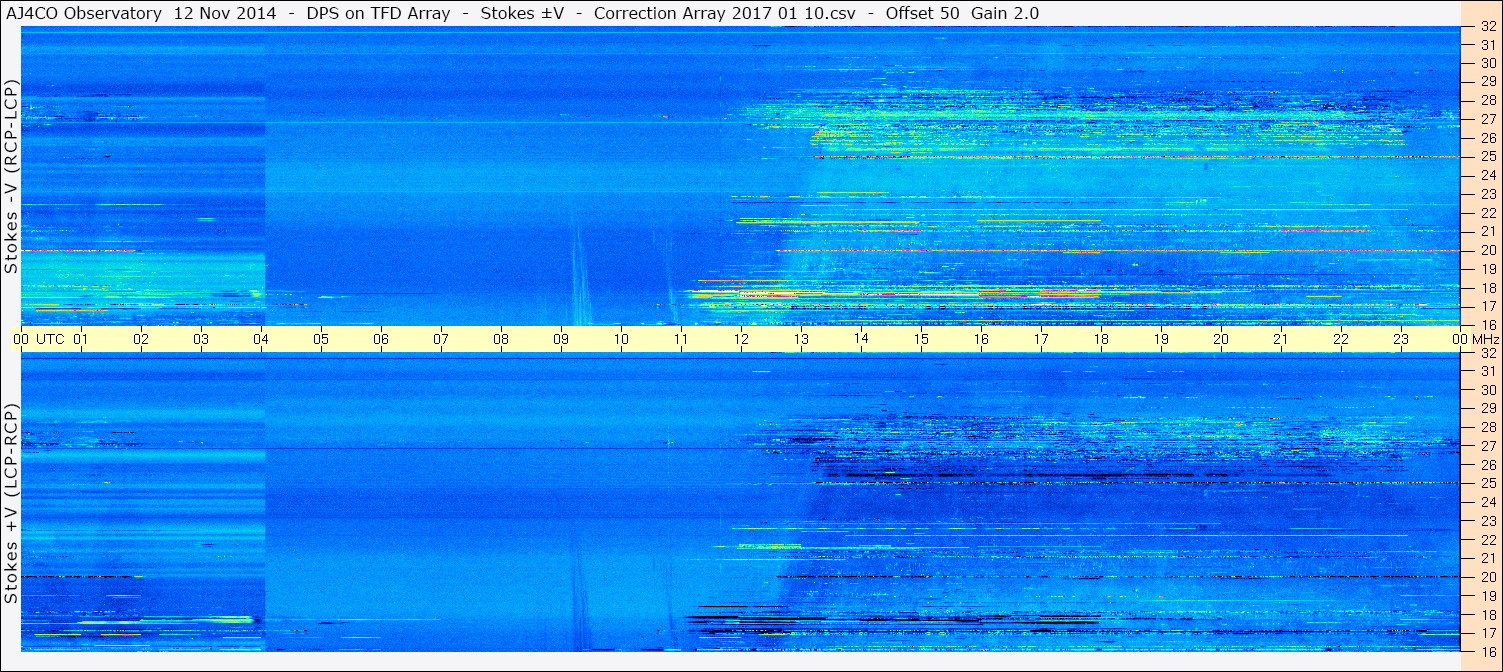Click the 23 MHz tick of Stokes +V panel
Image resolution: width=1503 pixels, height=672 pixels.
(x=1487, y=521)
